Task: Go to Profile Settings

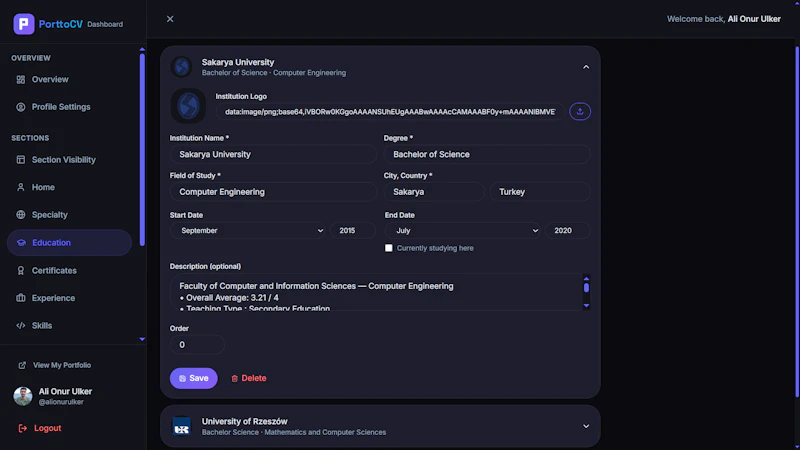Action: point(69,107)
